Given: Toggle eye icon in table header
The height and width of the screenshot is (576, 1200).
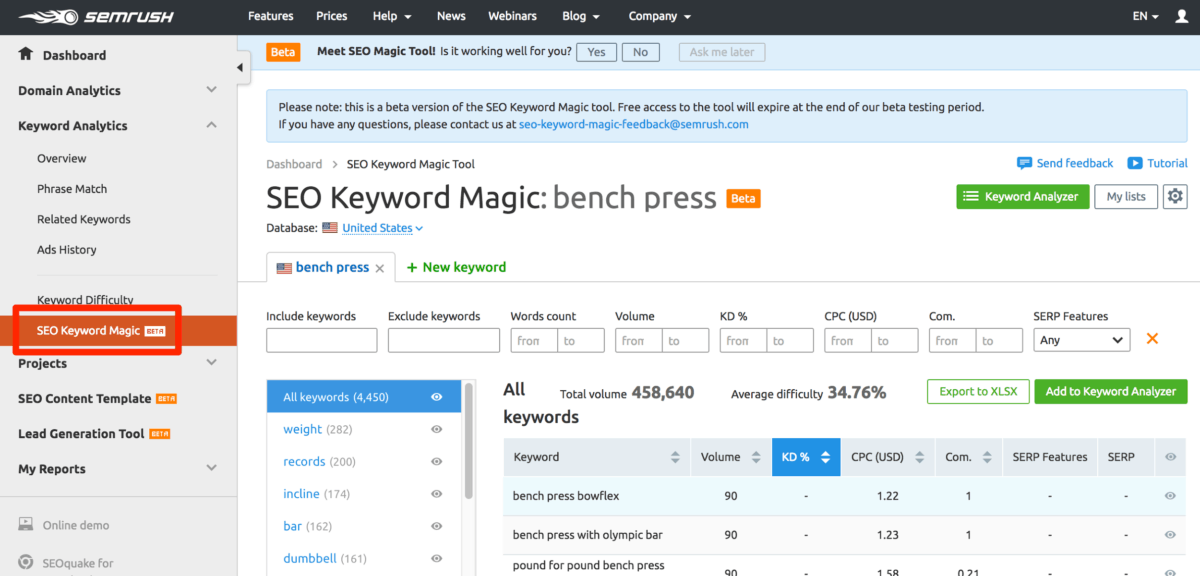Looking at the screenshot, I should point(1171,457).
